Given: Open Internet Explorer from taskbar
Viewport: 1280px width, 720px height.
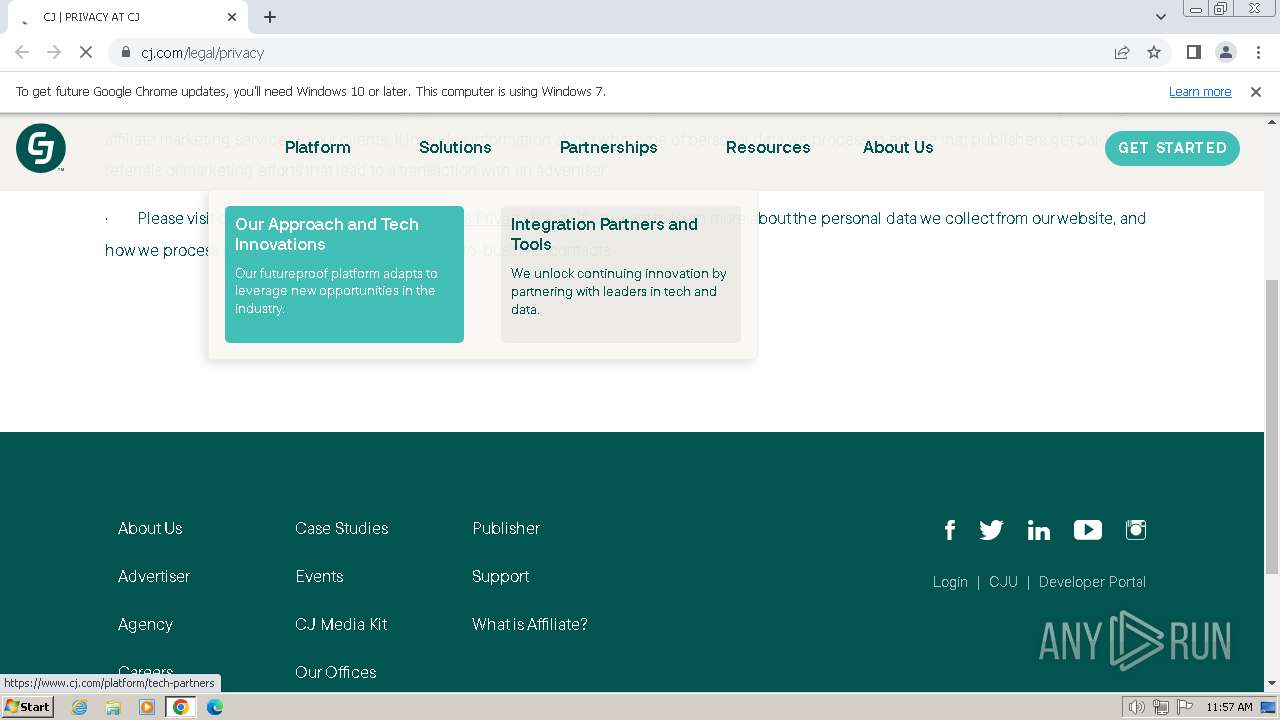Looking at the screenshot, I should (x=80, y=707).
